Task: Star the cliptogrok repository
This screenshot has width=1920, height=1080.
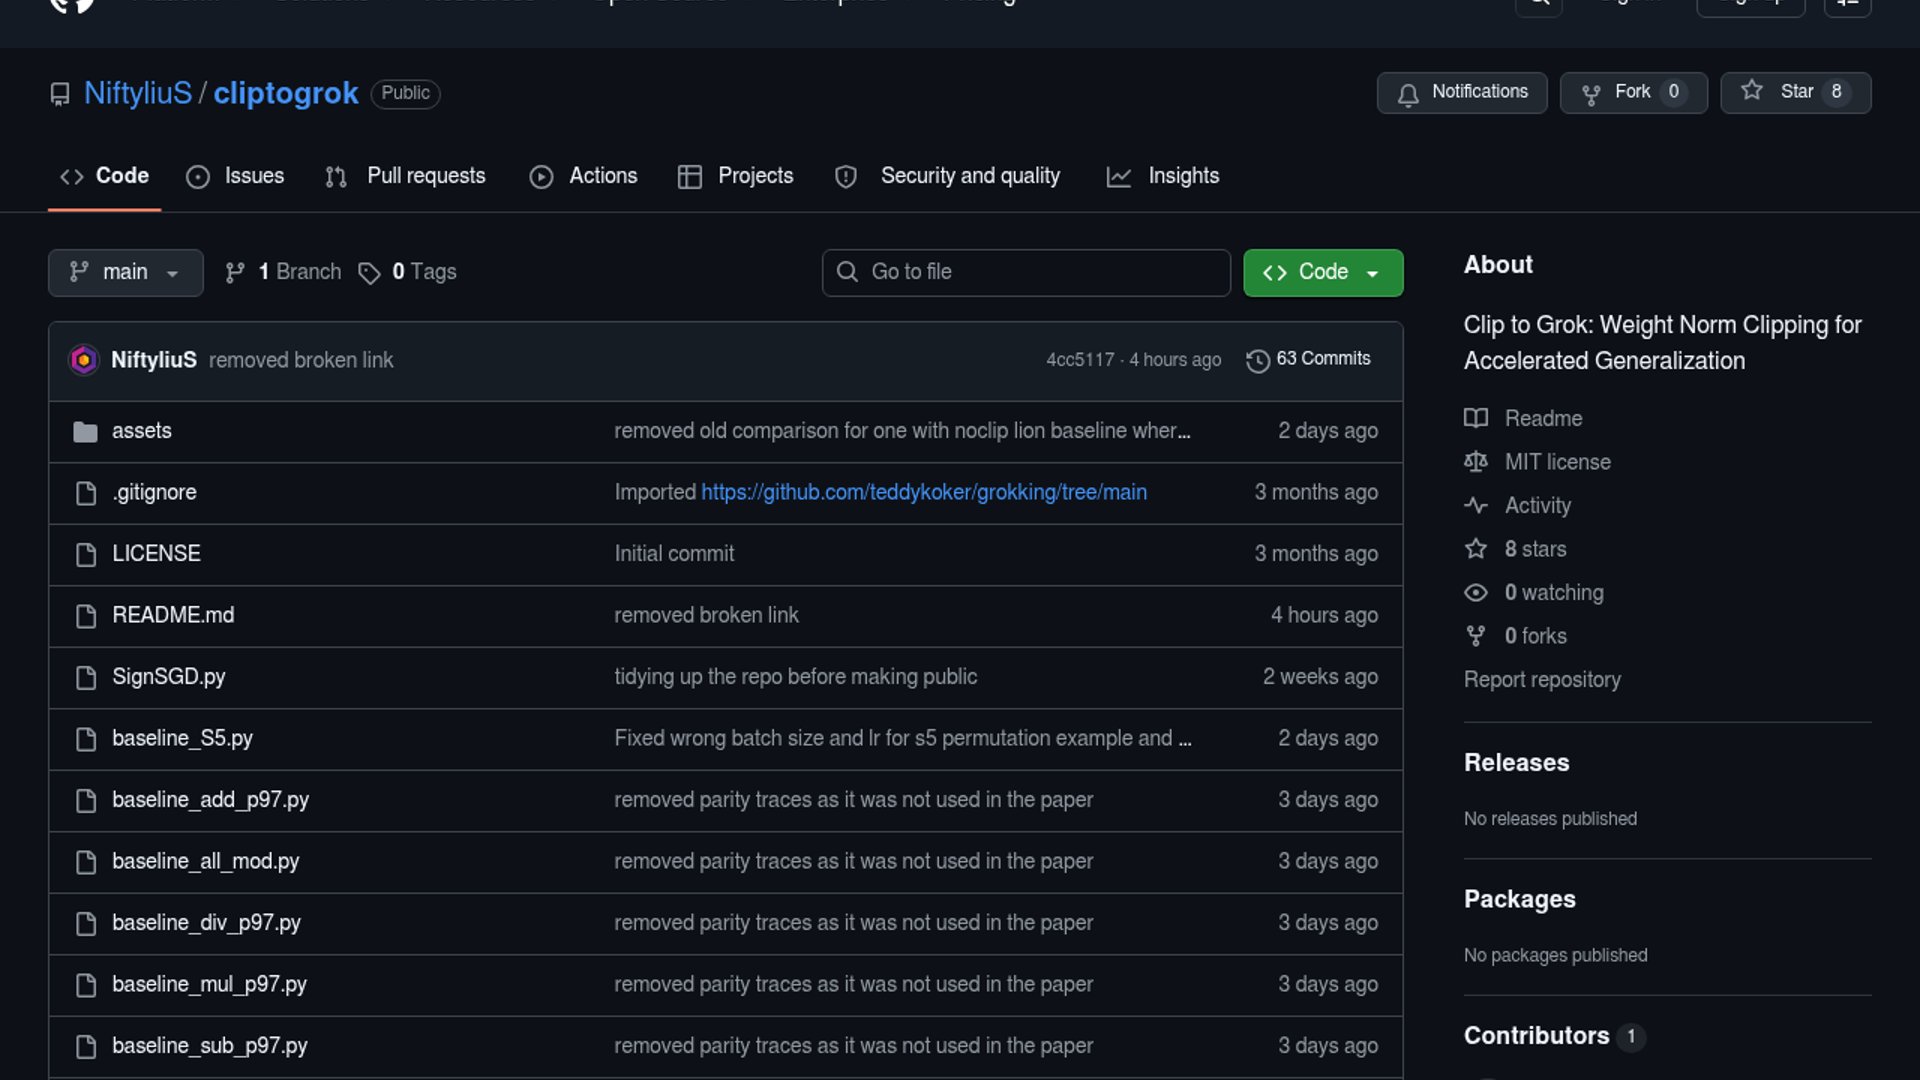Action: click(1794, 92)
